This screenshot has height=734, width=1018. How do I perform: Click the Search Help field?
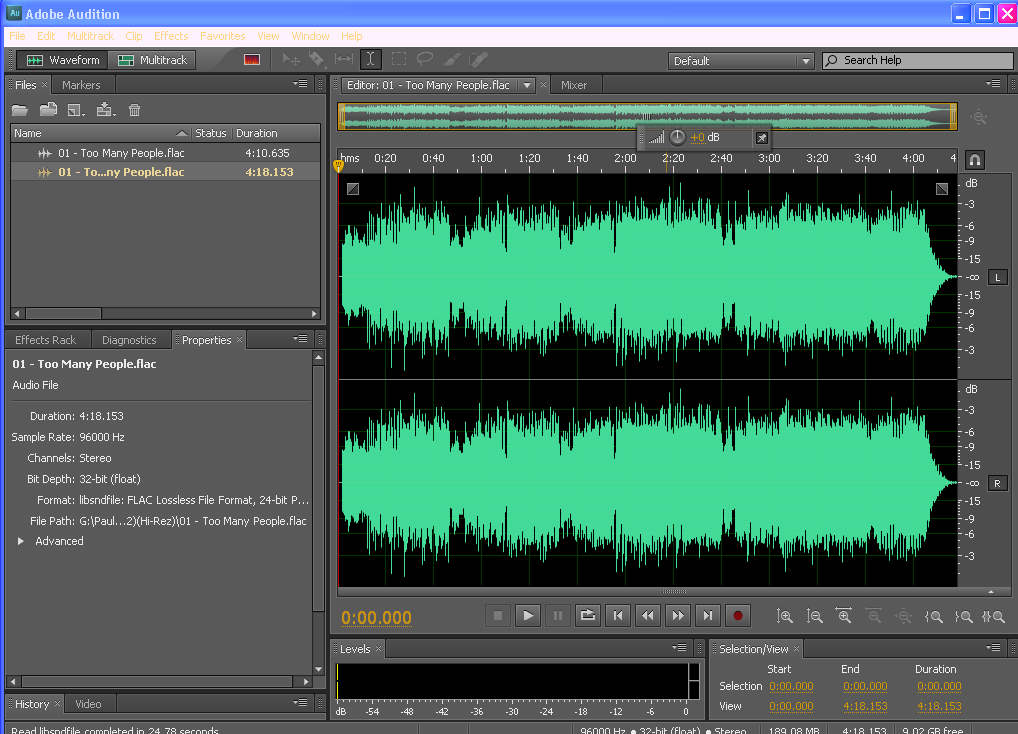(917, 60)
